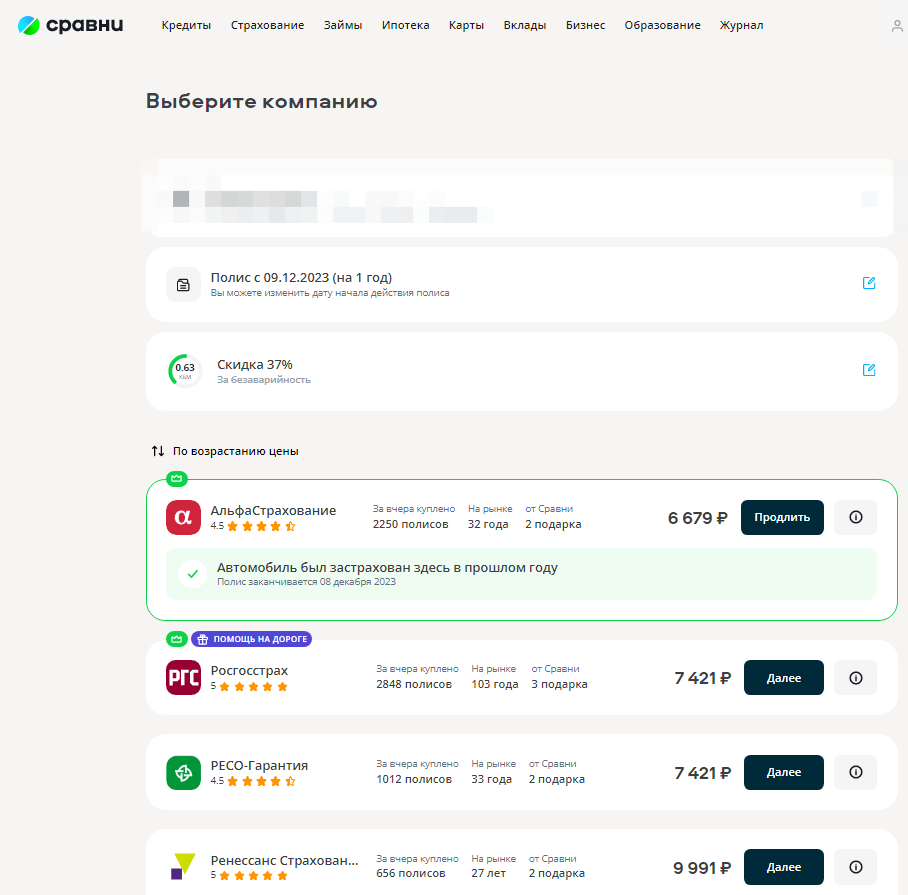
Task: Open the Ипотека menu
Action: click(405, 25)
